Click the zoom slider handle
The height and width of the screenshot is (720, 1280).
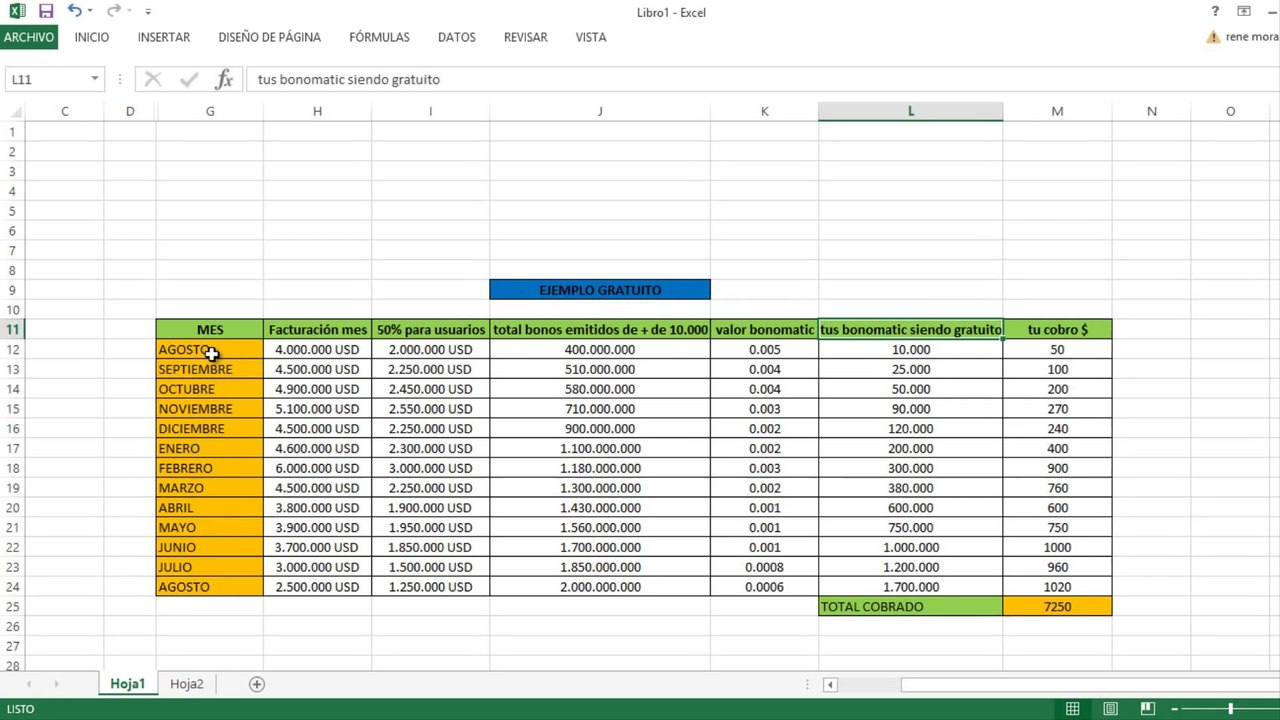[x=1230, y=709]
